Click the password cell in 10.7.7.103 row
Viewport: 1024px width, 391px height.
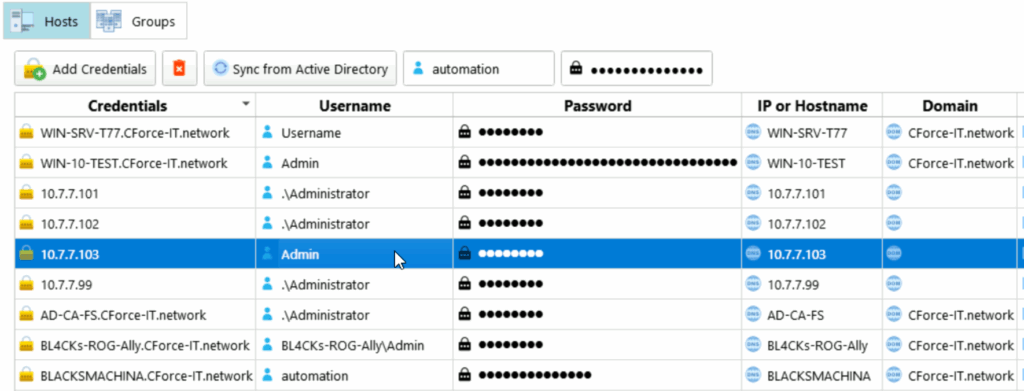tap(598, 254)
